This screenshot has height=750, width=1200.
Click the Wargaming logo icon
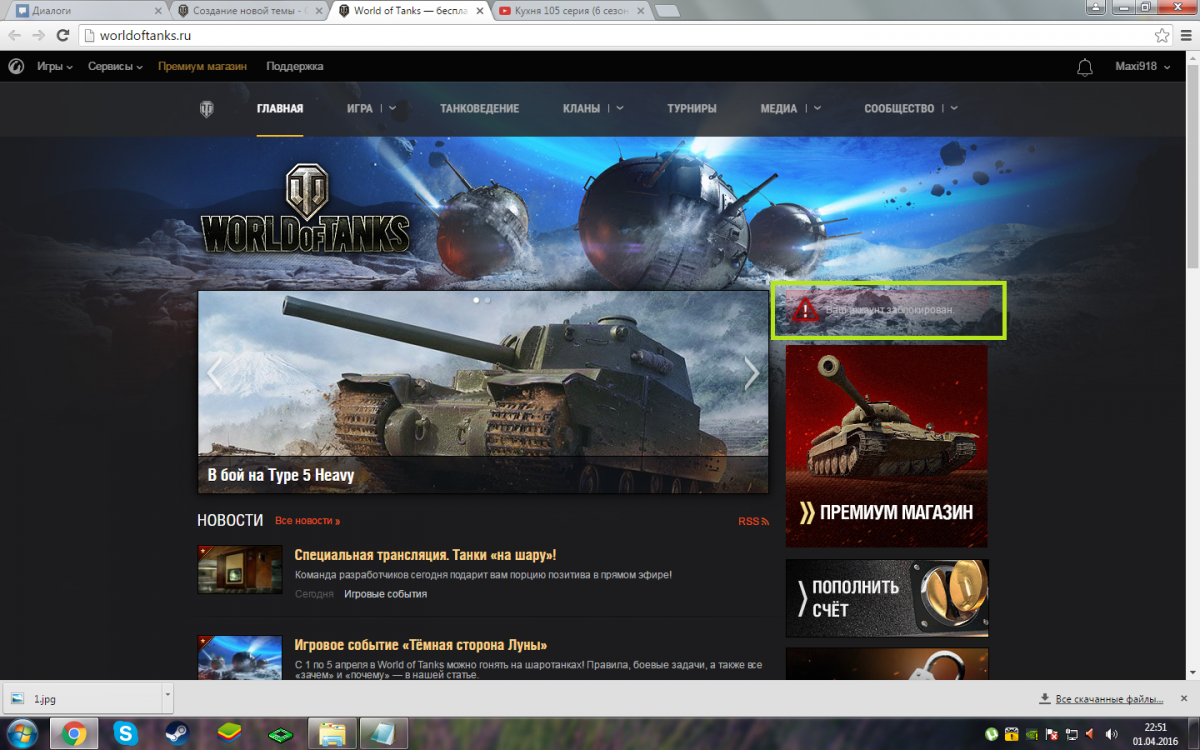[x=16, y=67]
